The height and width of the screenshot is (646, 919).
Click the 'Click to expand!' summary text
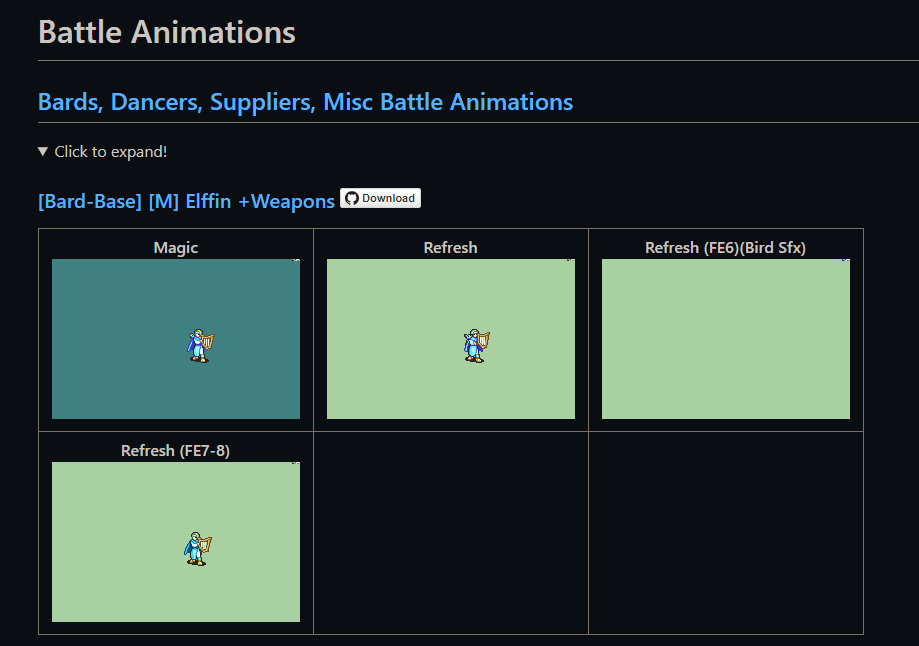[111, 152]
